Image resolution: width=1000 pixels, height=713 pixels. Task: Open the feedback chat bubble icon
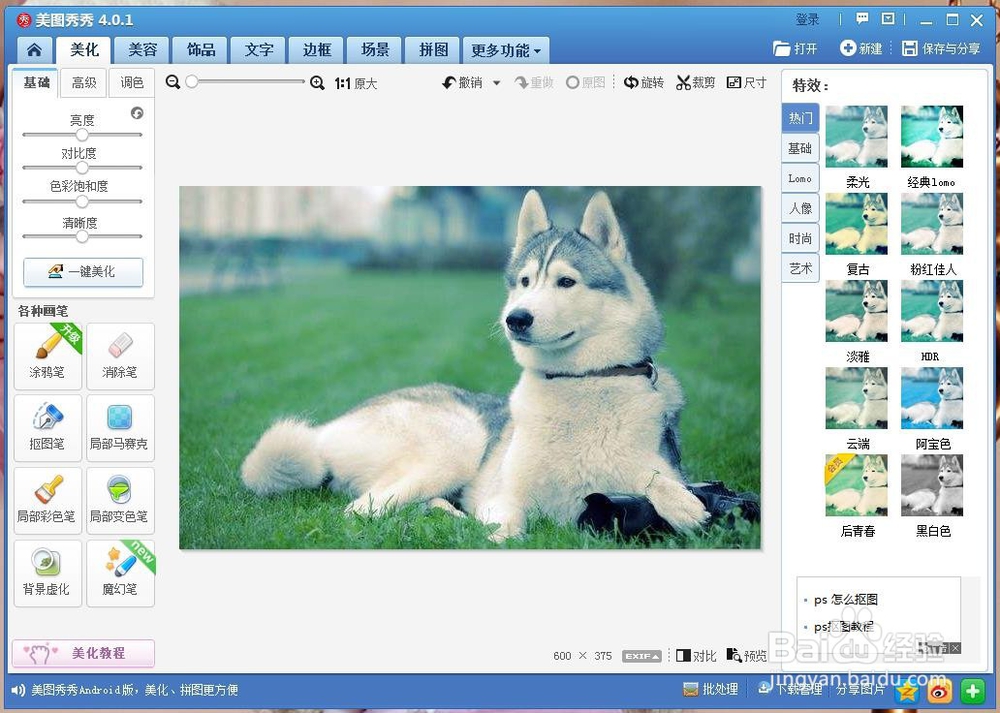pos(862,18)
